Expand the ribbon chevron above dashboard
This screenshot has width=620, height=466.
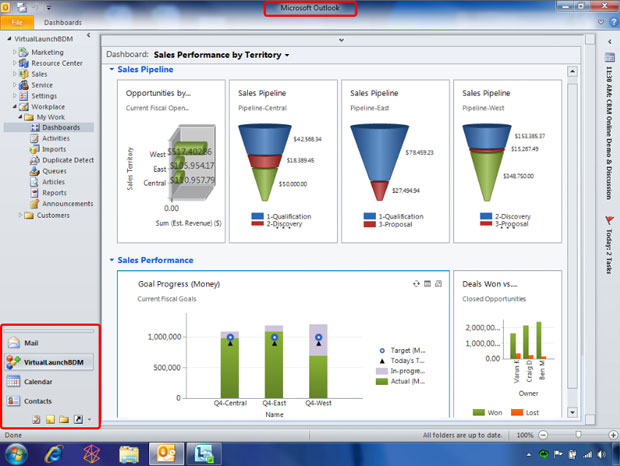(x=341, y=40)
